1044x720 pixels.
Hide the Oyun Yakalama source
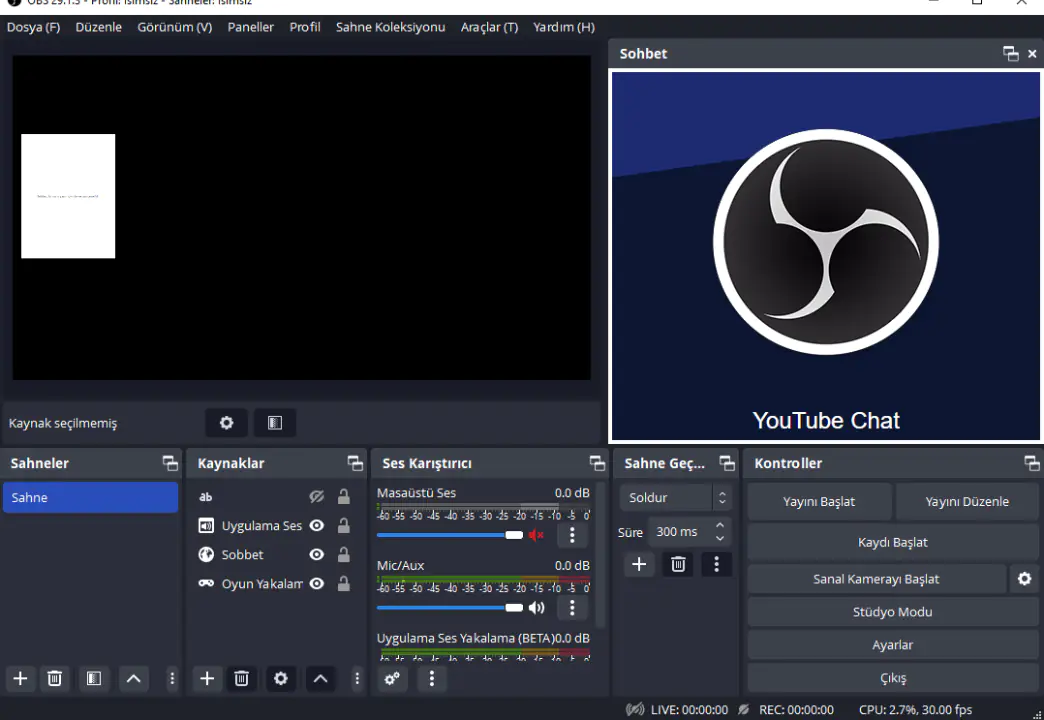tap(317, 583)
